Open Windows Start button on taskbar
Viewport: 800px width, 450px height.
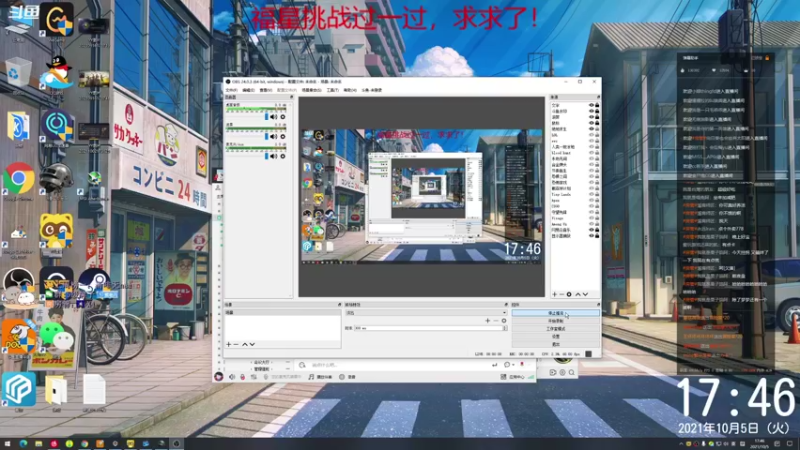click(7, 444)
